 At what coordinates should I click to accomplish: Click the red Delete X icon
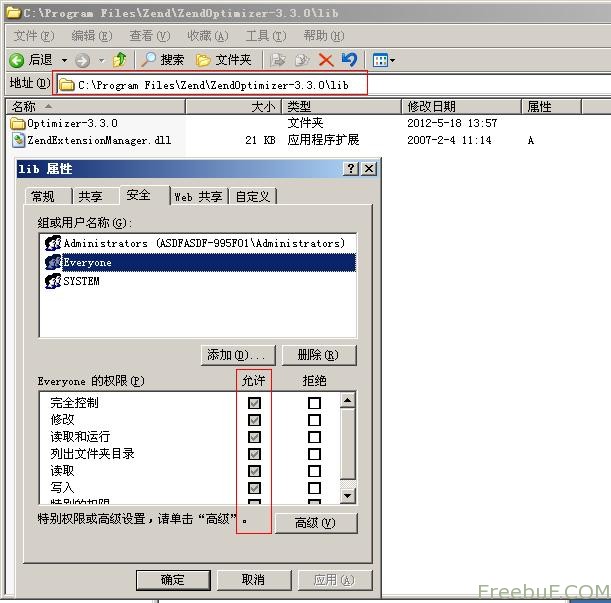[326, 60]
